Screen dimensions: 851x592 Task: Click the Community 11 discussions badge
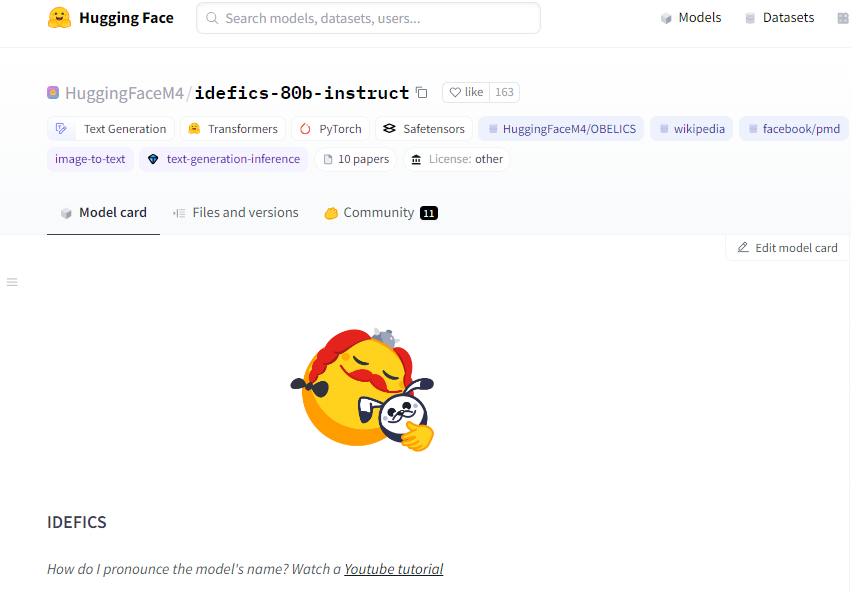(429, 213)
